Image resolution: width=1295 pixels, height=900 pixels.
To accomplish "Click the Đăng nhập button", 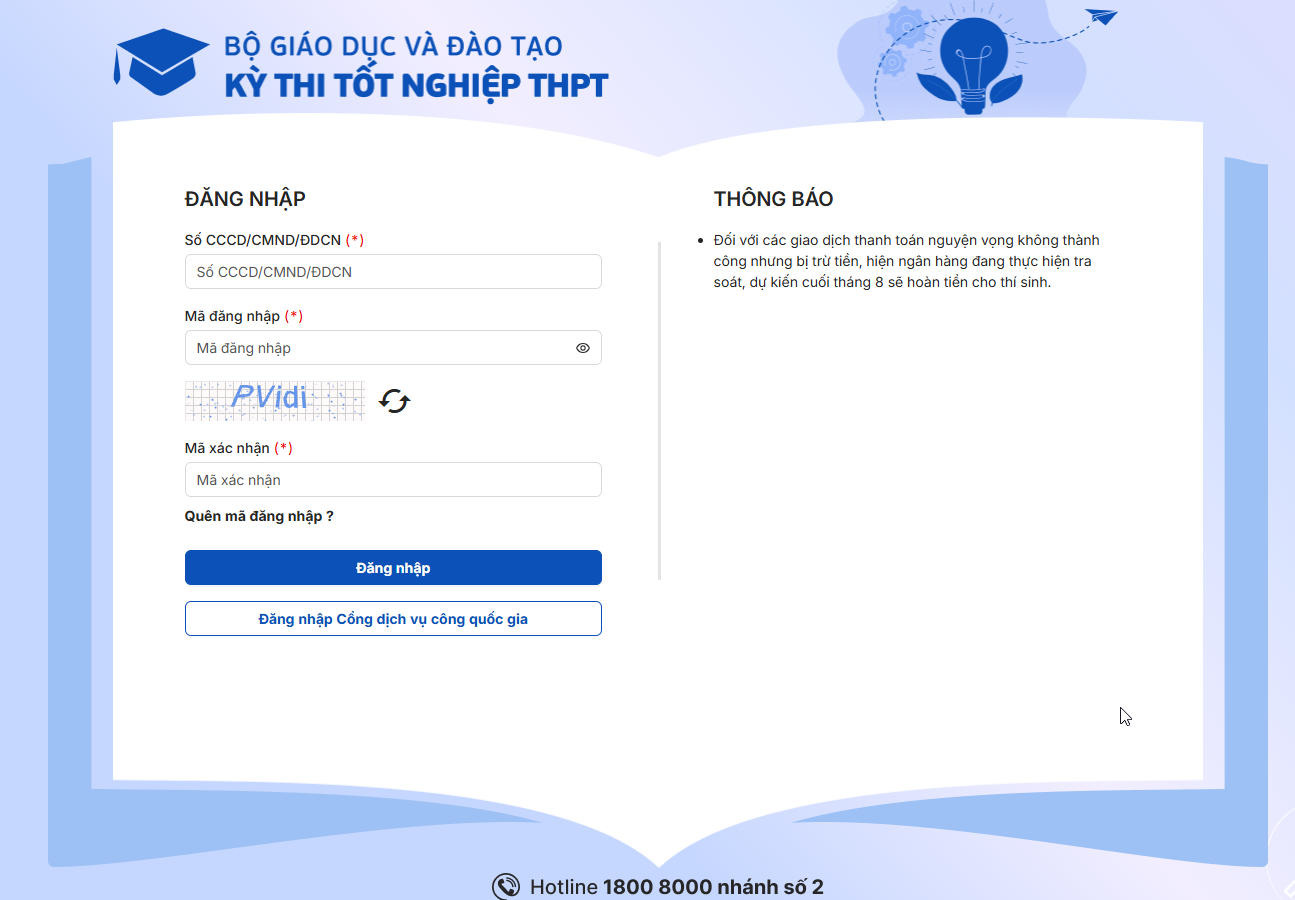I will tap(393, 567).
